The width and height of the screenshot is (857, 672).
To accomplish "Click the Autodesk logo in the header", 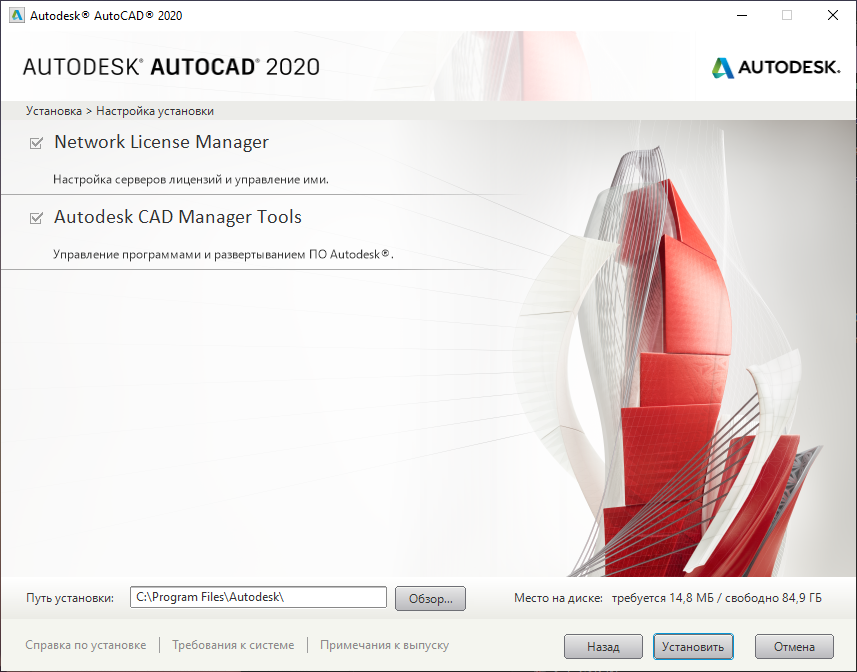I will pyautogui.click(x=776, y=68).
